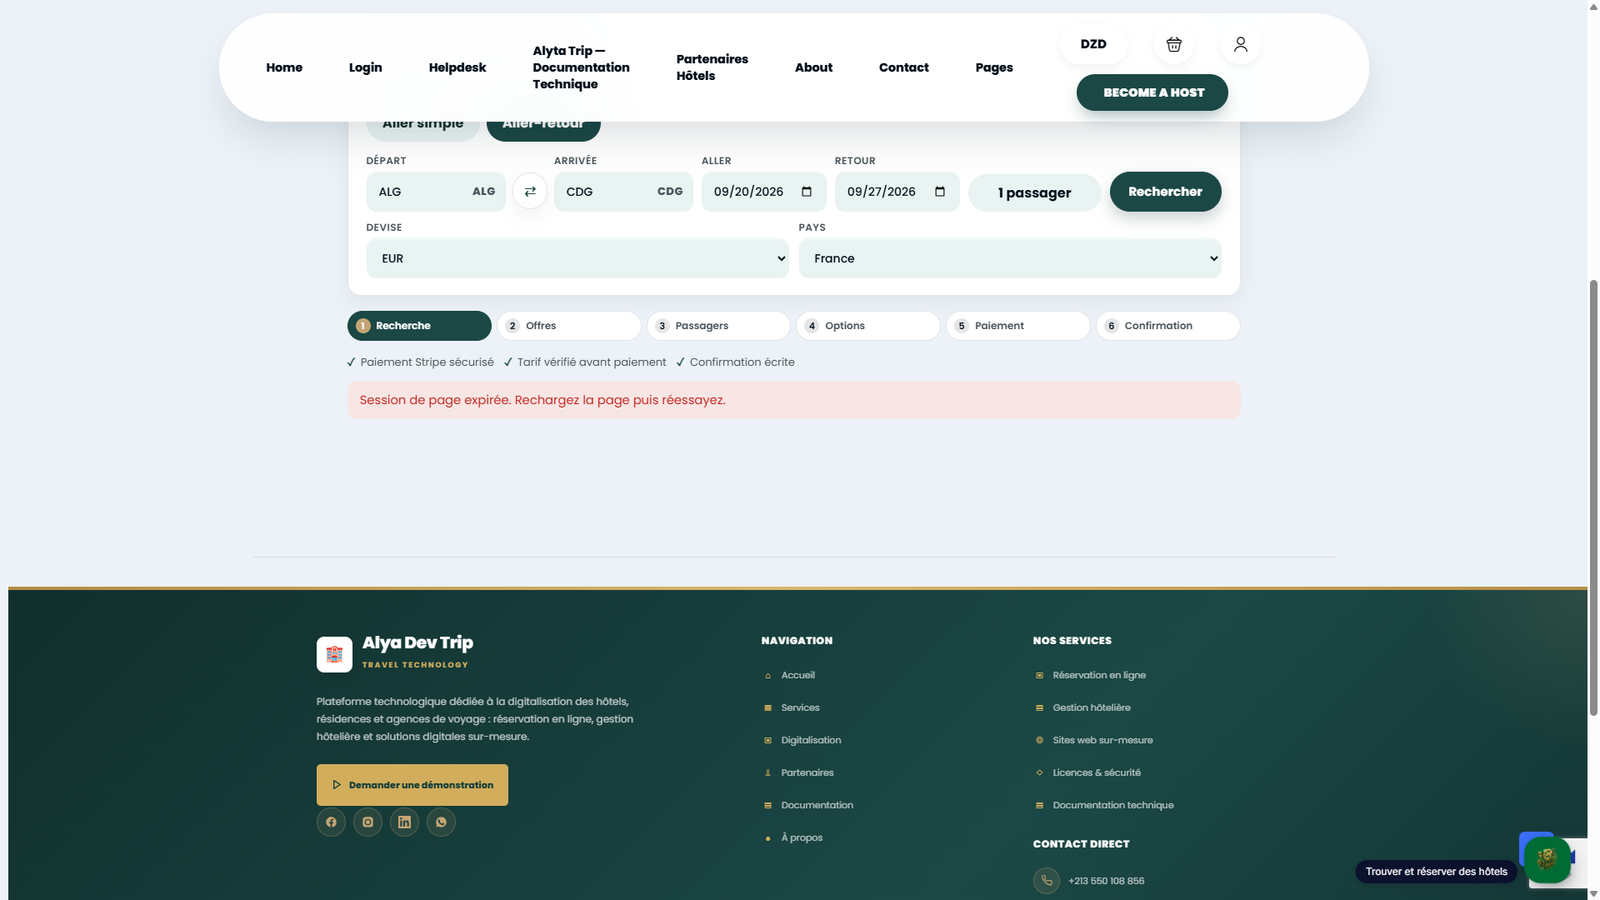Open Alyta Trip Documentation Technique menu

coord(581,67)
